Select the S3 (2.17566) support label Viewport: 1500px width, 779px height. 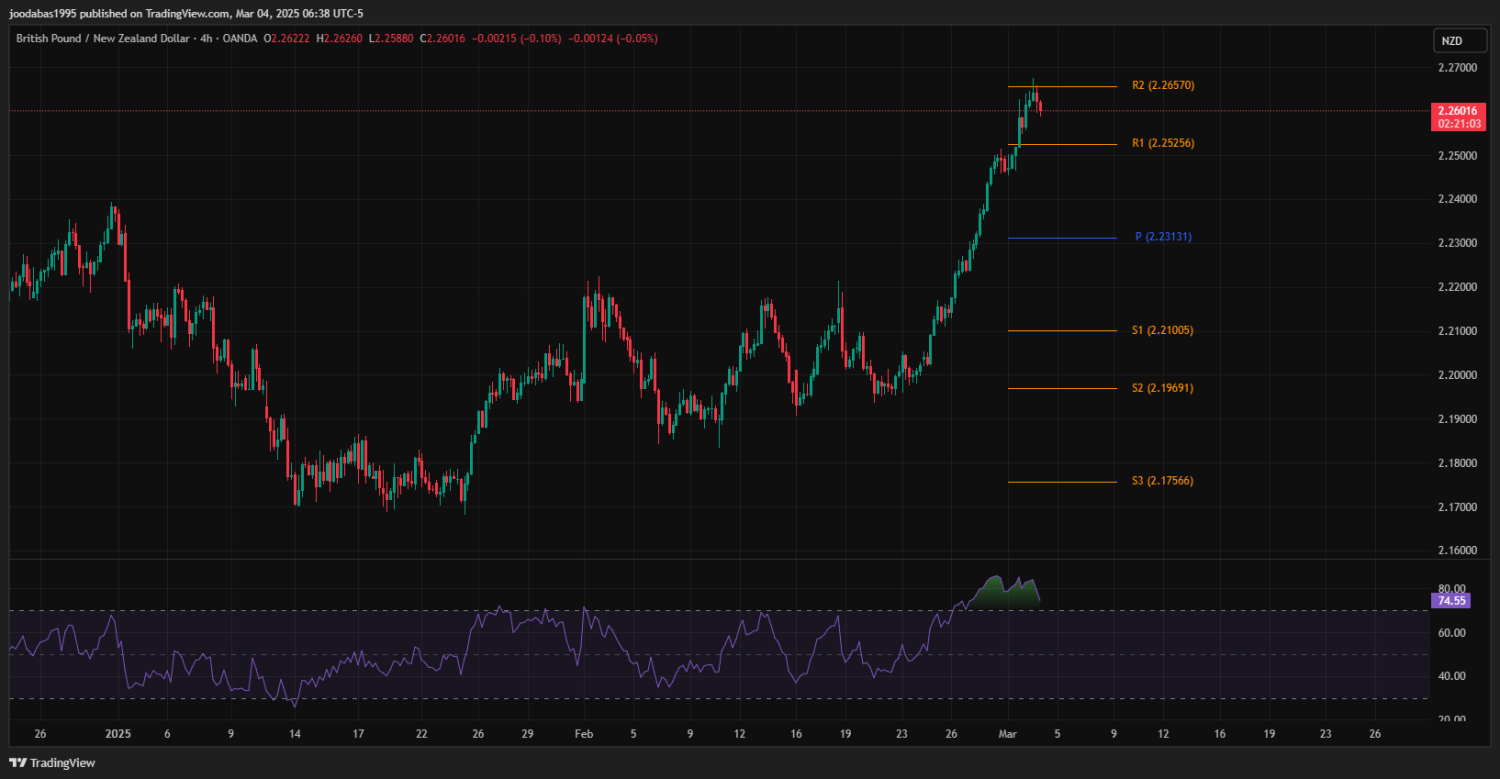(x=1162, y=481)
